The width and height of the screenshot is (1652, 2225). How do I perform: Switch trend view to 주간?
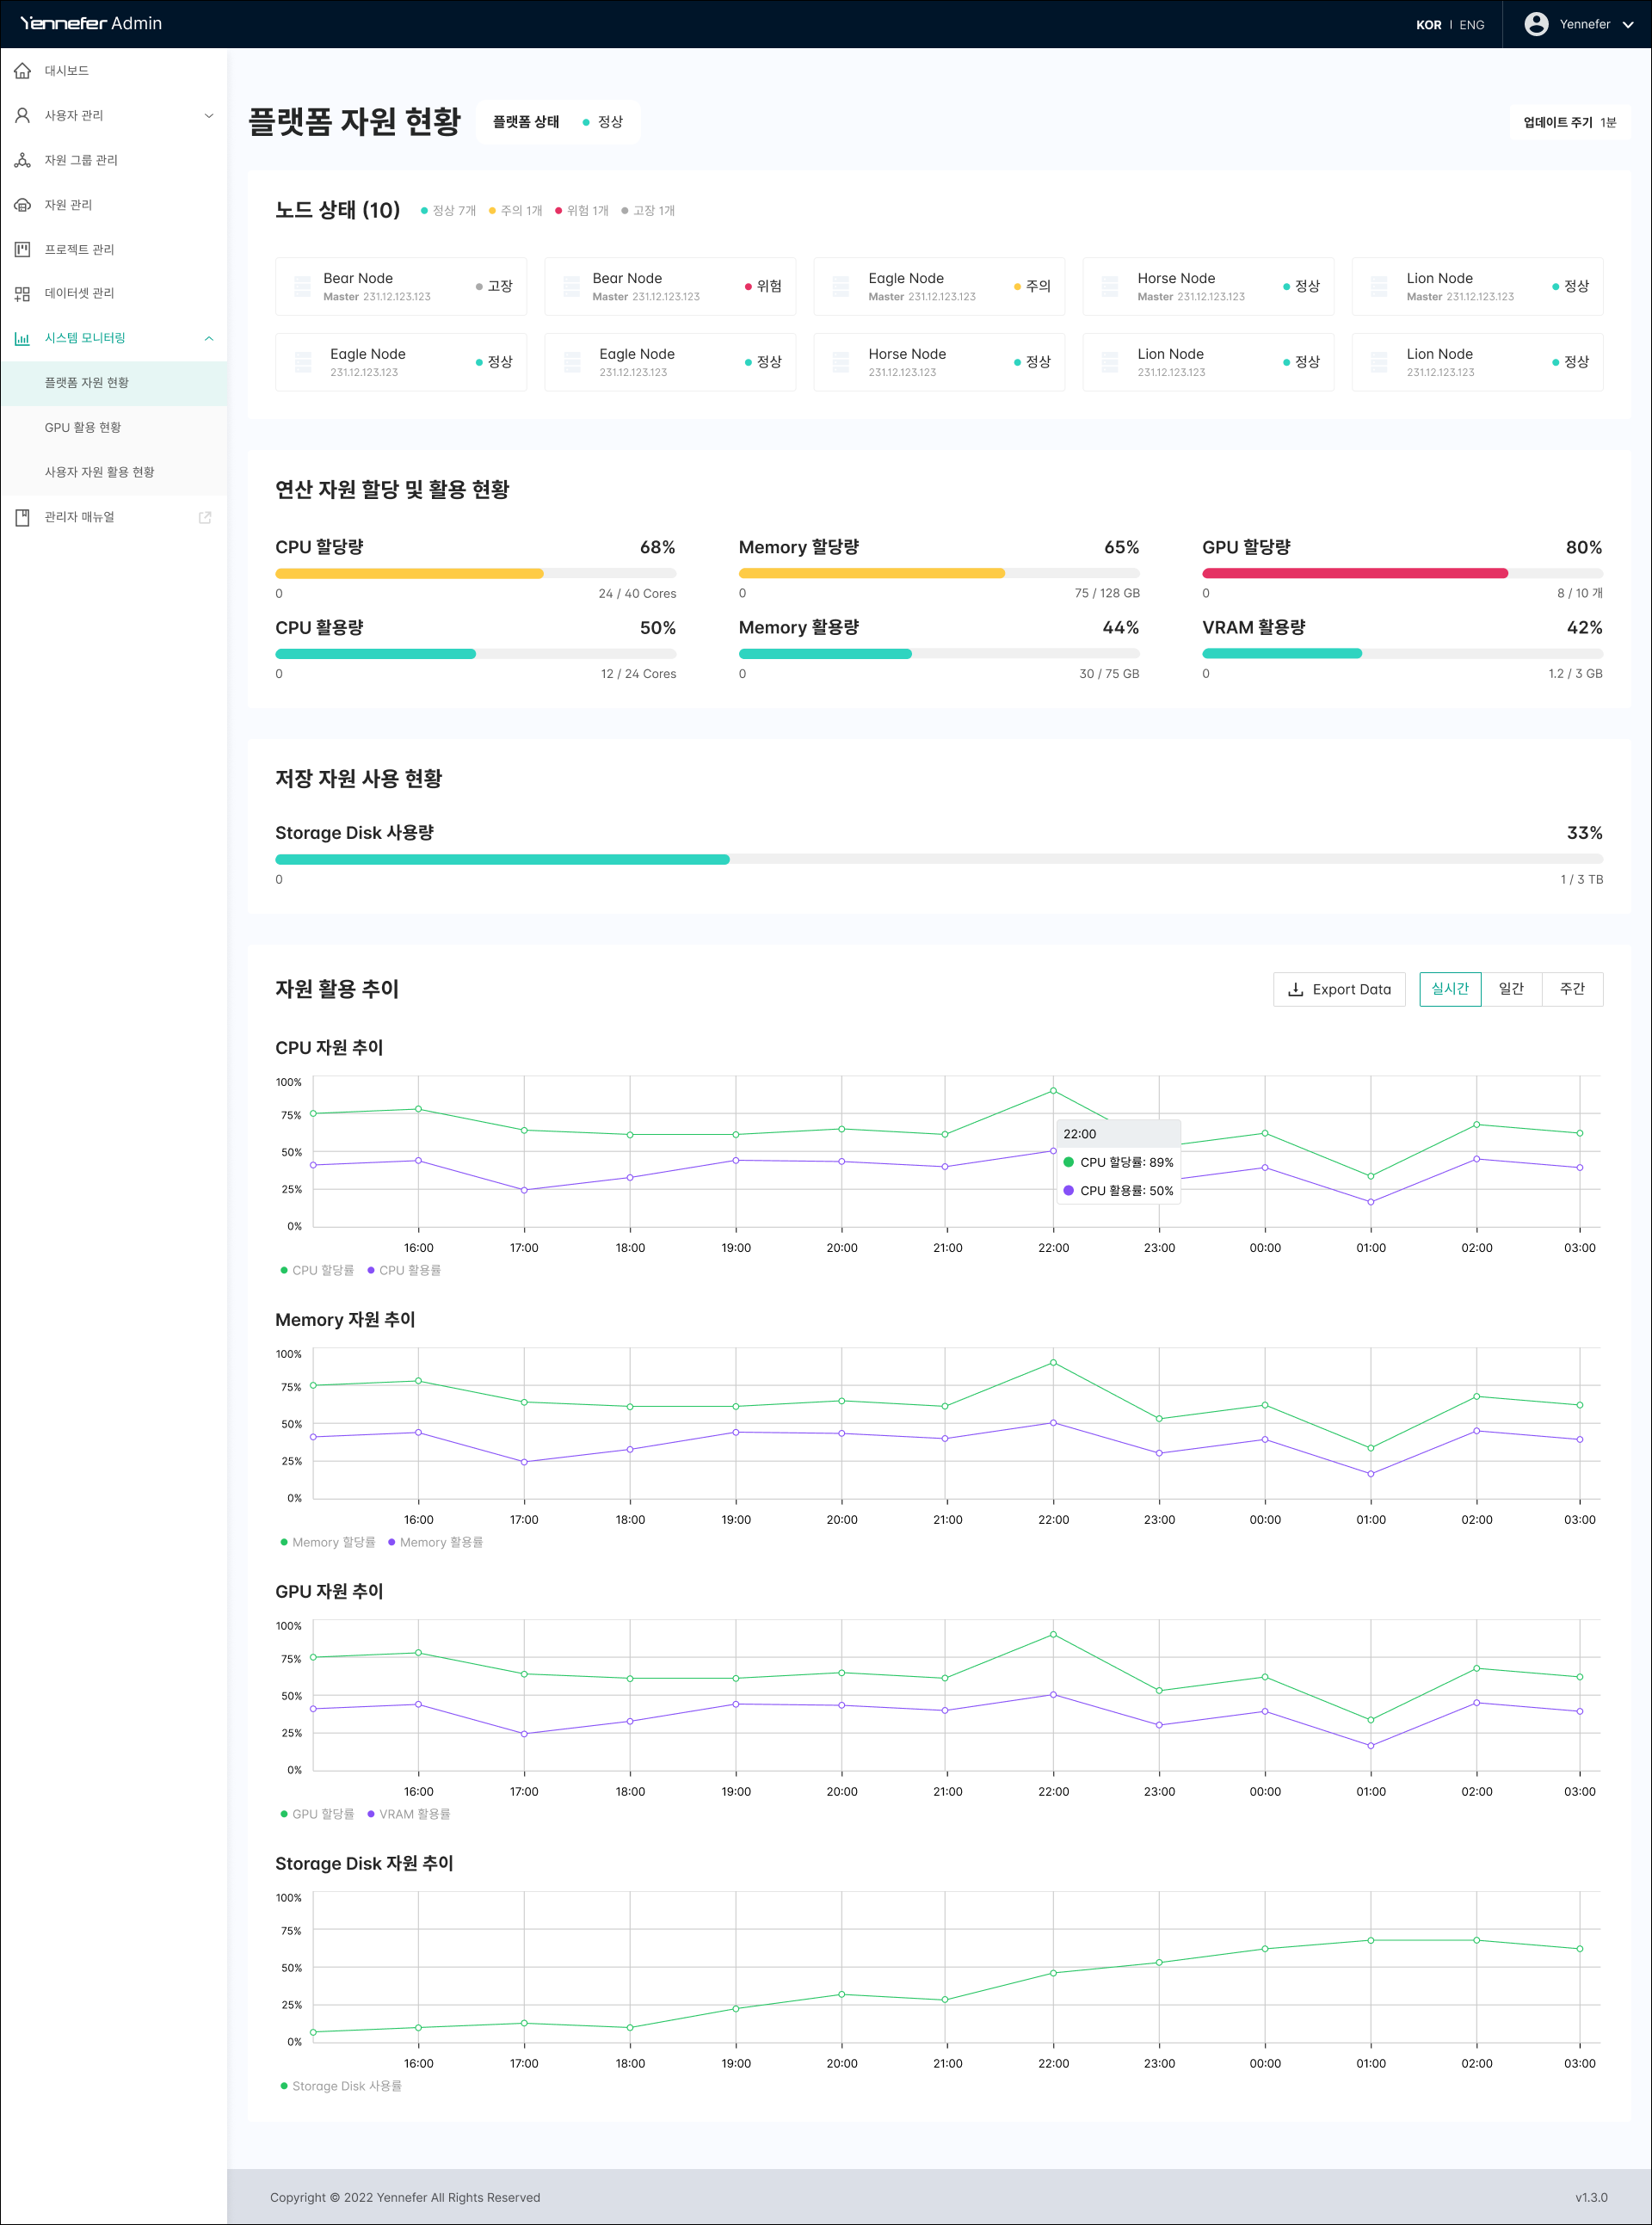(1572, 989)
